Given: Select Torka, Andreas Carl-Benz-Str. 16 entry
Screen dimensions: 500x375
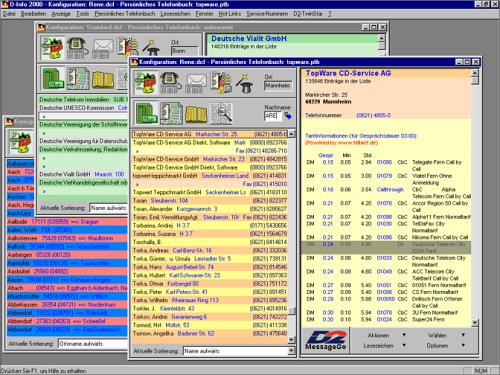Looking at the screenshot, I should point(210,250).
